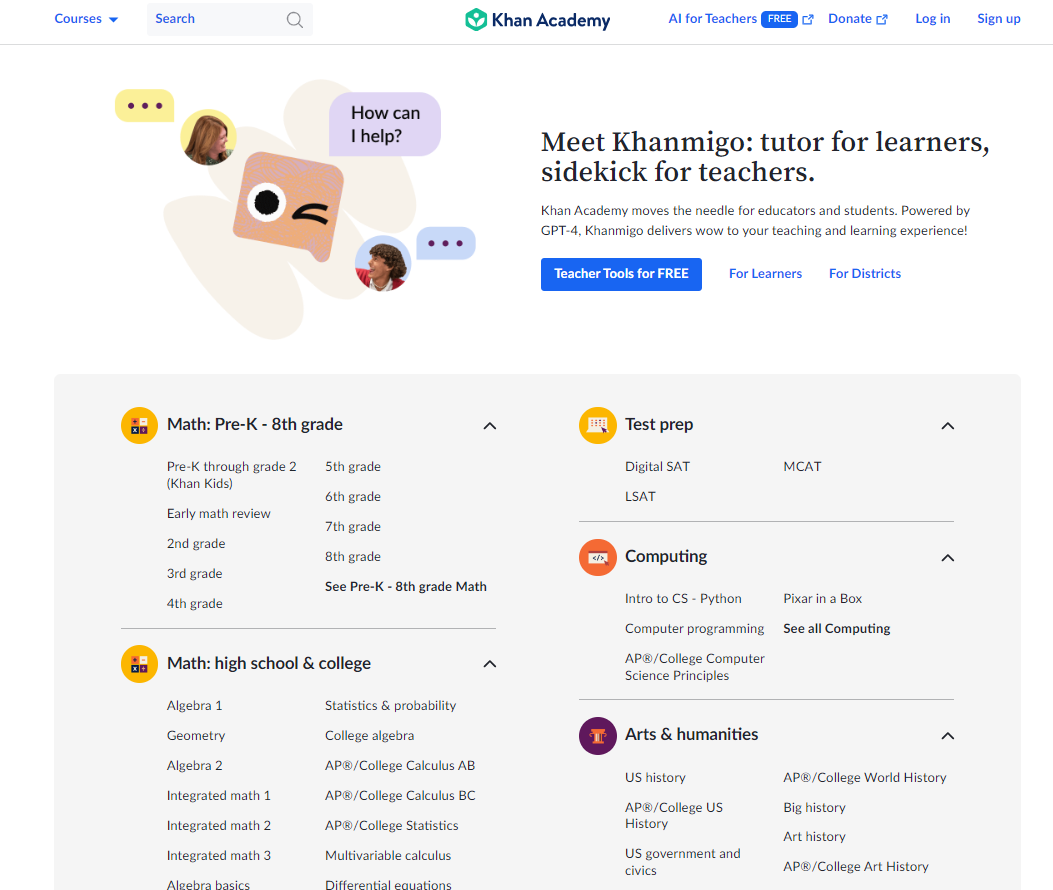Select 6th grade math
1053x890 pixels.
click(353, 497)
